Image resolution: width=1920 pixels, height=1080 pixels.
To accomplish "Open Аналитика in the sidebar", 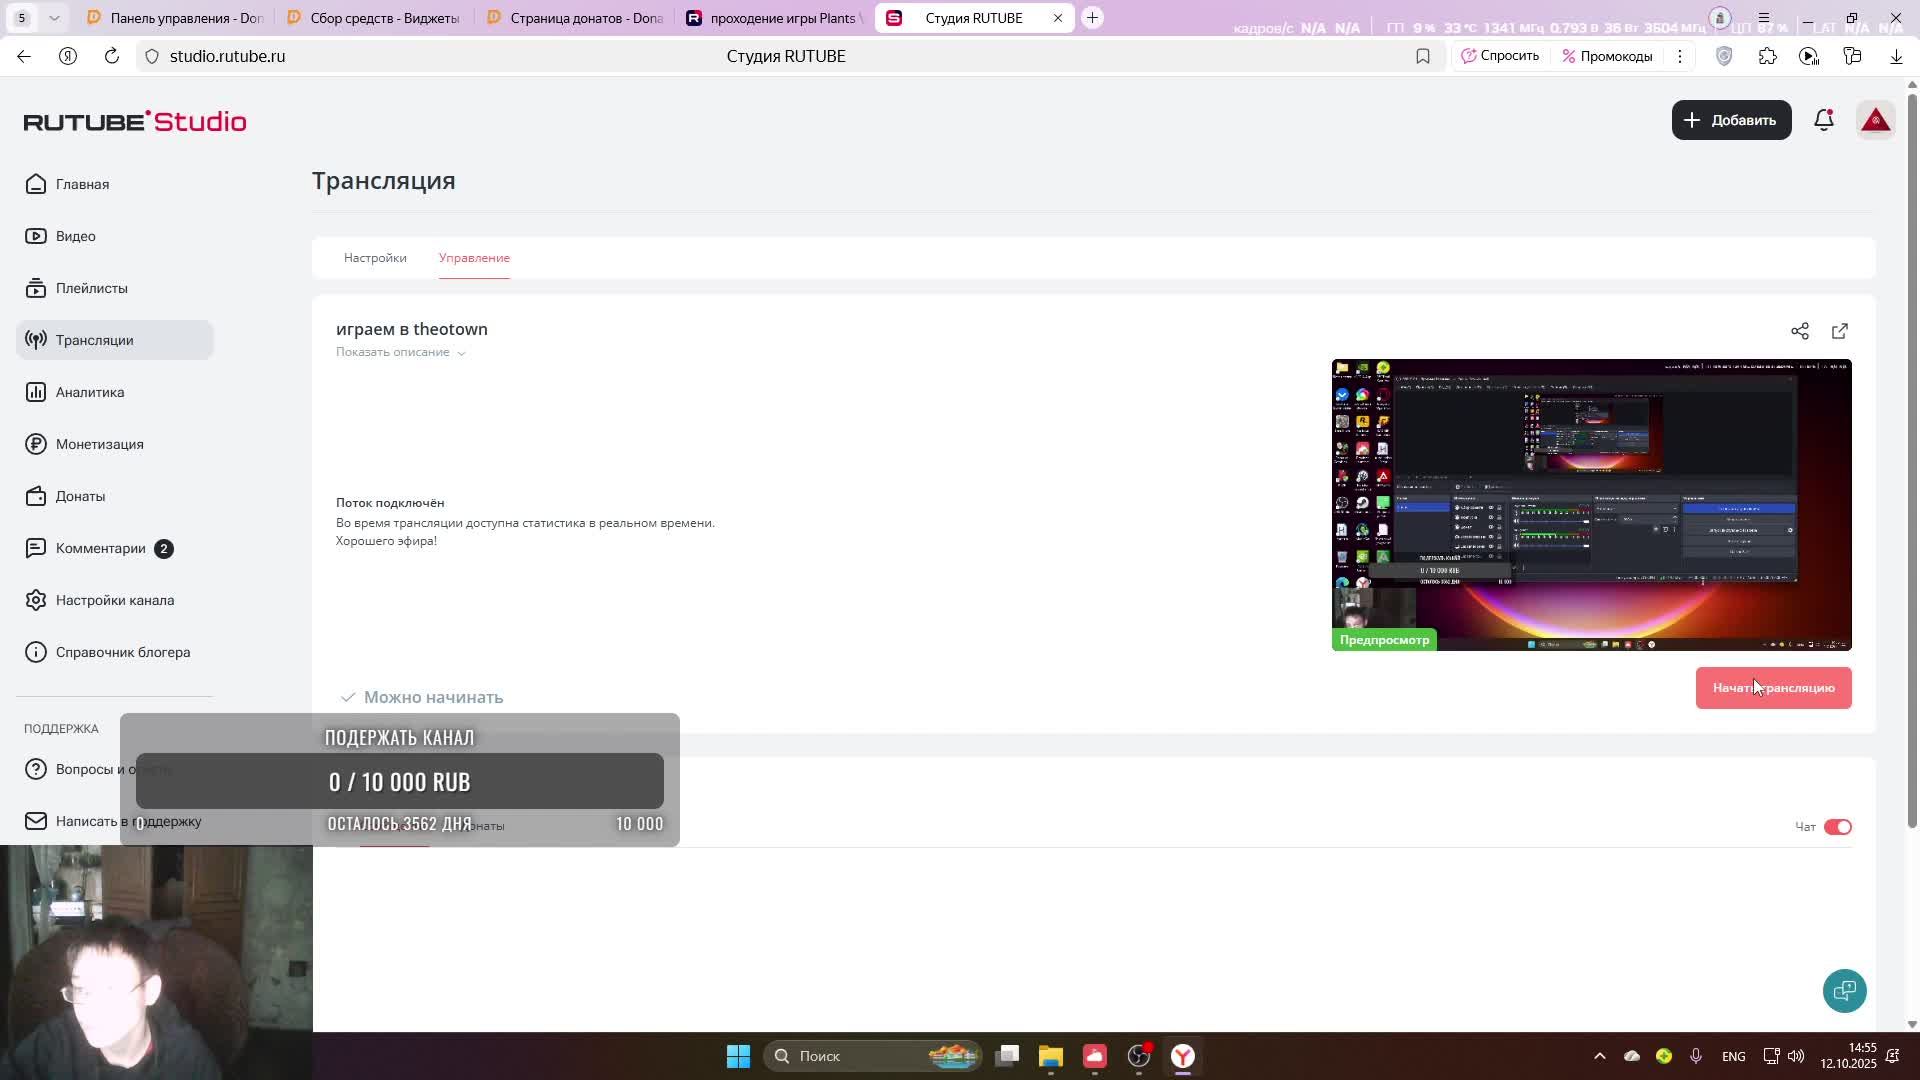I will (x=90, y=392).
